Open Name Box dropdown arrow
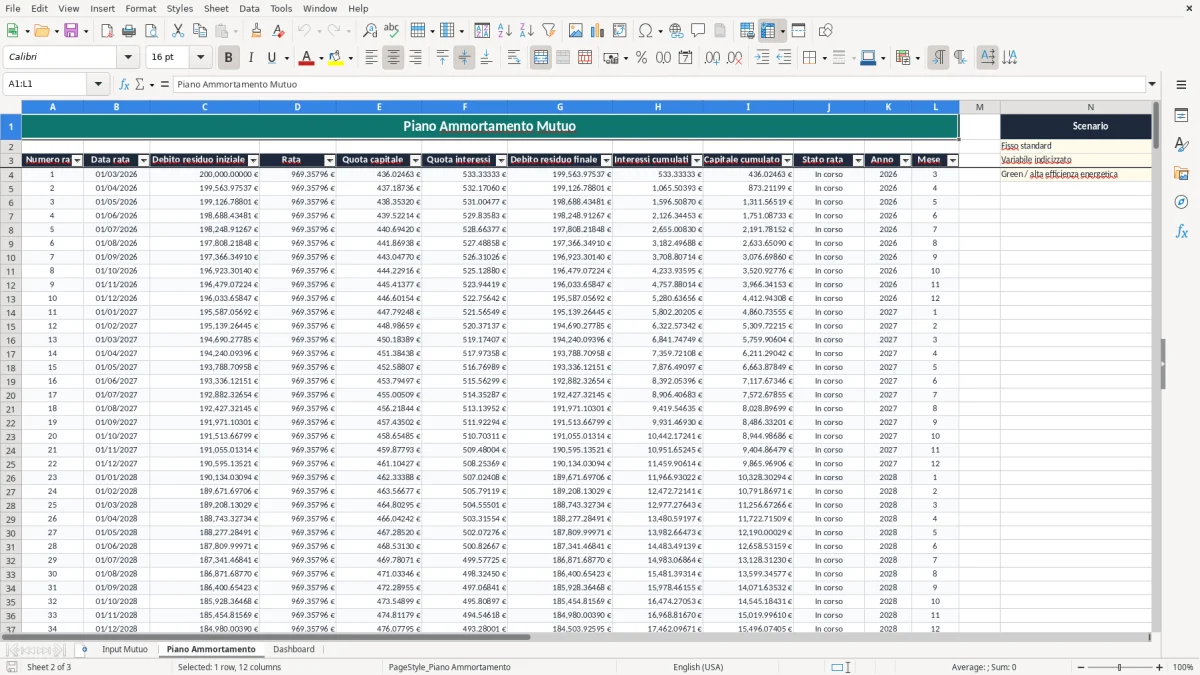The image size is (1200, 675). tap(98, 84)
